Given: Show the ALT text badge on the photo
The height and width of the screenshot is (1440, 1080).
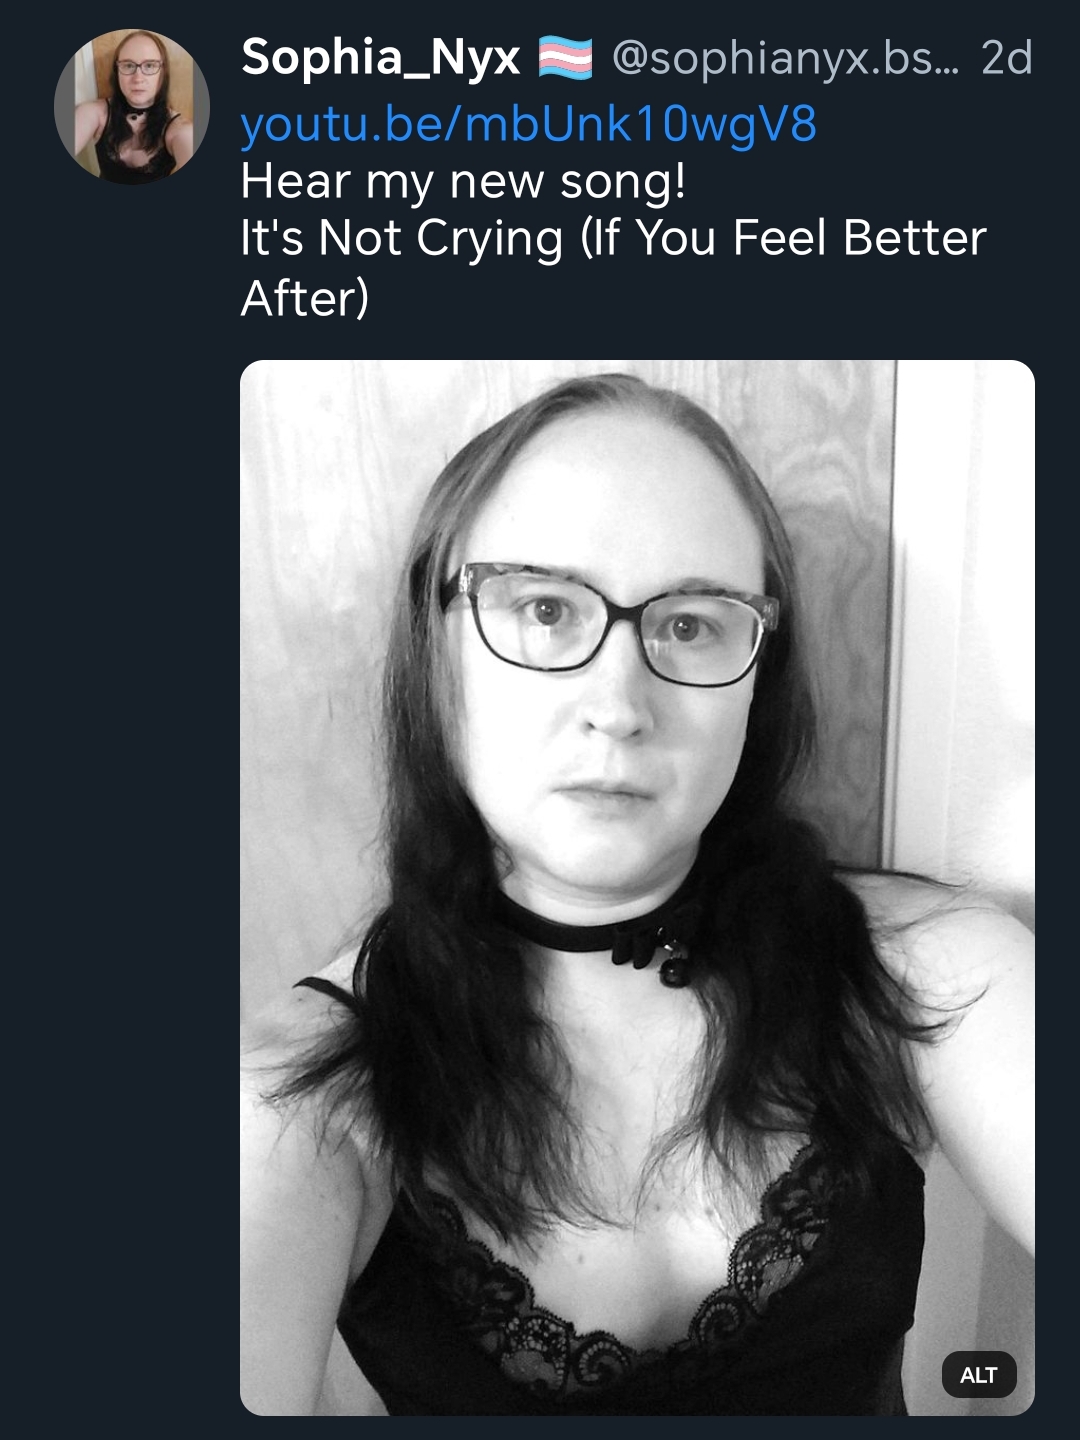Looking at the screenshot, I should pyautogui.click(x=979, y=1375).
